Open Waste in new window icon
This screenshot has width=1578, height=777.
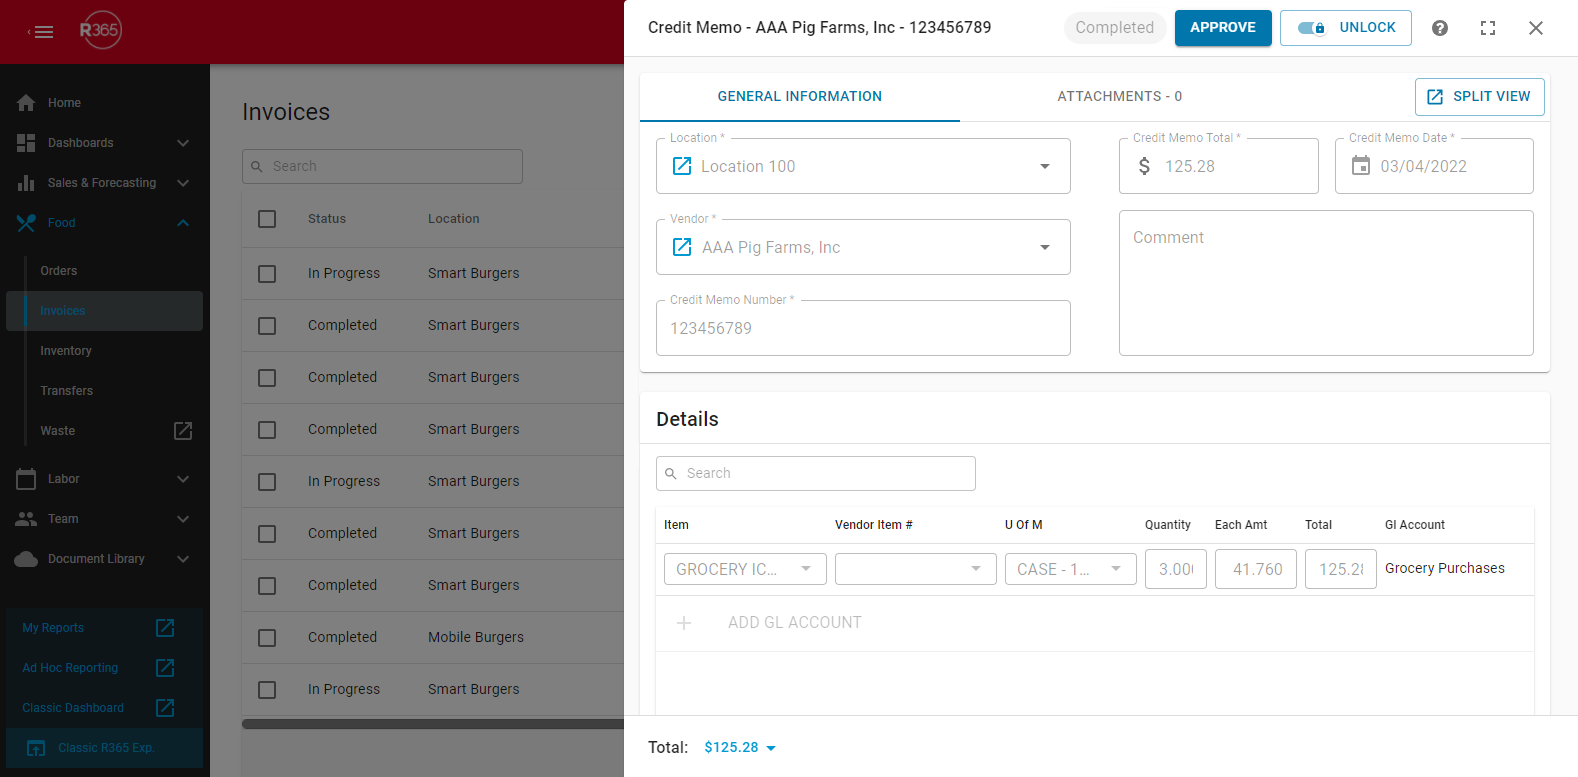pos(183,431)
